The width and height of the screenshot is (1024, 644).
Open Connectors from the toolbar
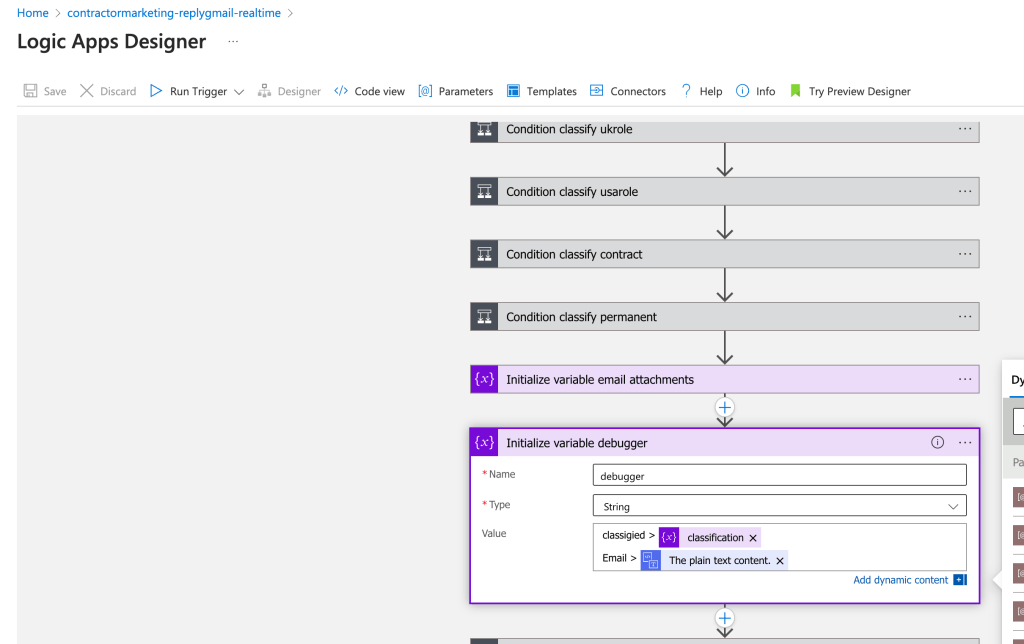coord(628,91)
